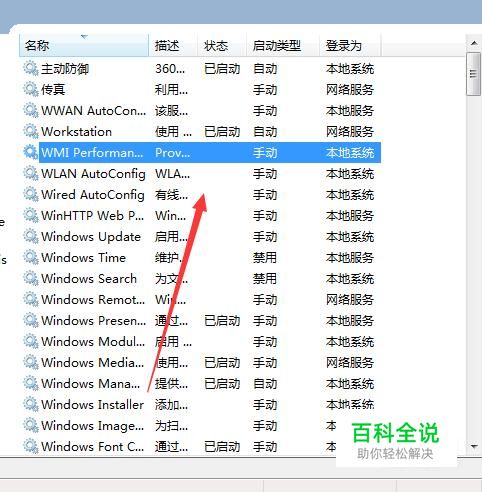Click the gear icon beside WLAN AutoConfig

pos(31,174)
